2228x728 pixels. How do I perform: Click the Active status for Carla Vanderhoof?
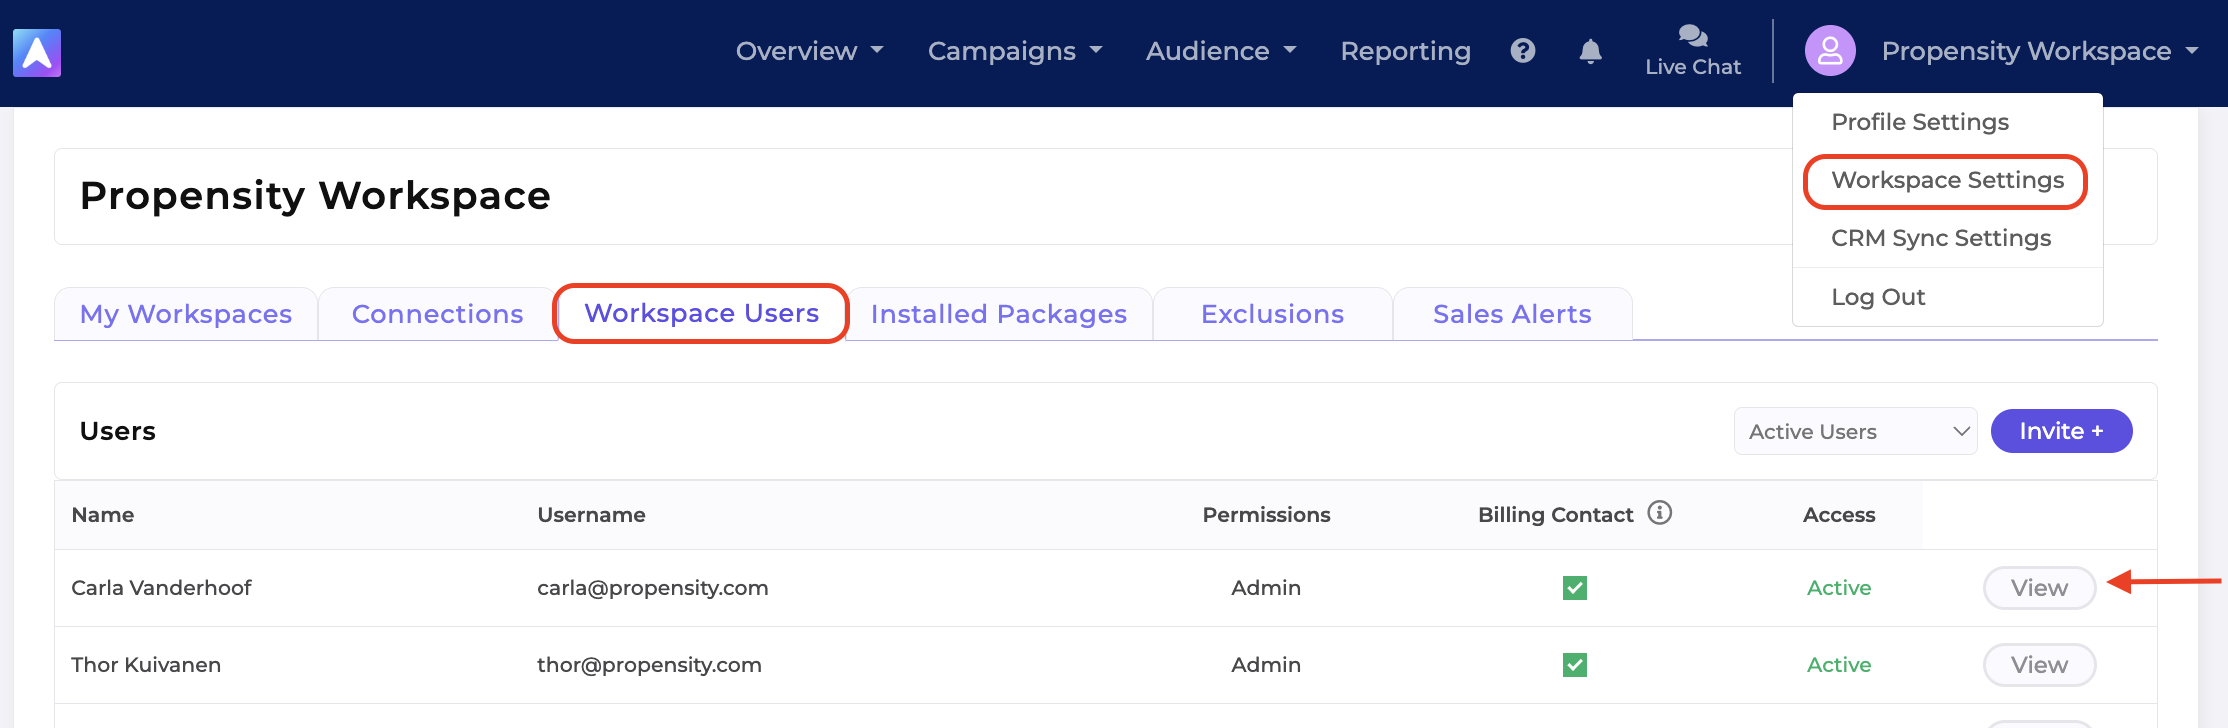1839,588
